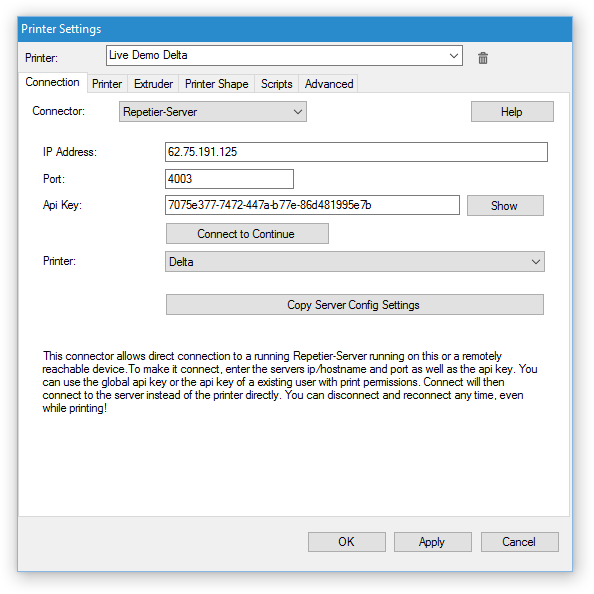
Task: Click the 'Api Key:' label
Action: [x=62, y=205]
